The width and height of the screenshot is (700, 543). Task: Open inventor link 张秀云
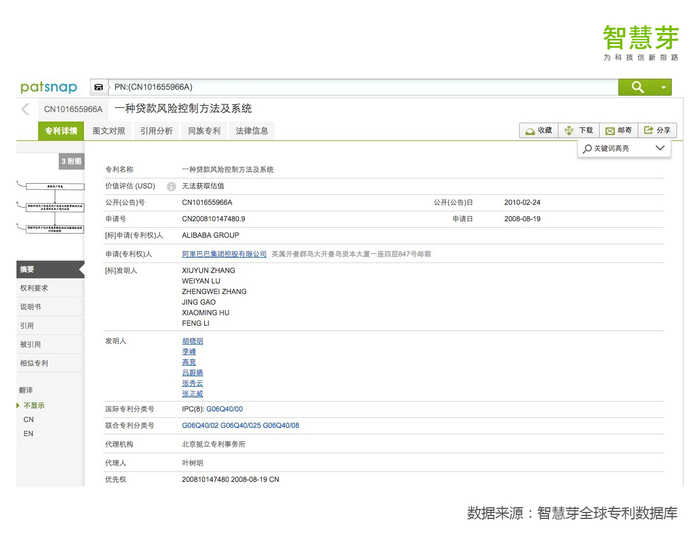point(192,384)
